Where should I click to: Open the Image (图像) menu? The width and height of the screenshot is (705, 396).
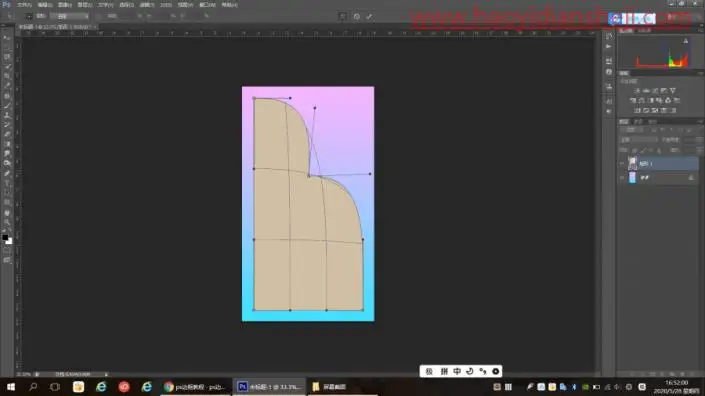[65, 5]
